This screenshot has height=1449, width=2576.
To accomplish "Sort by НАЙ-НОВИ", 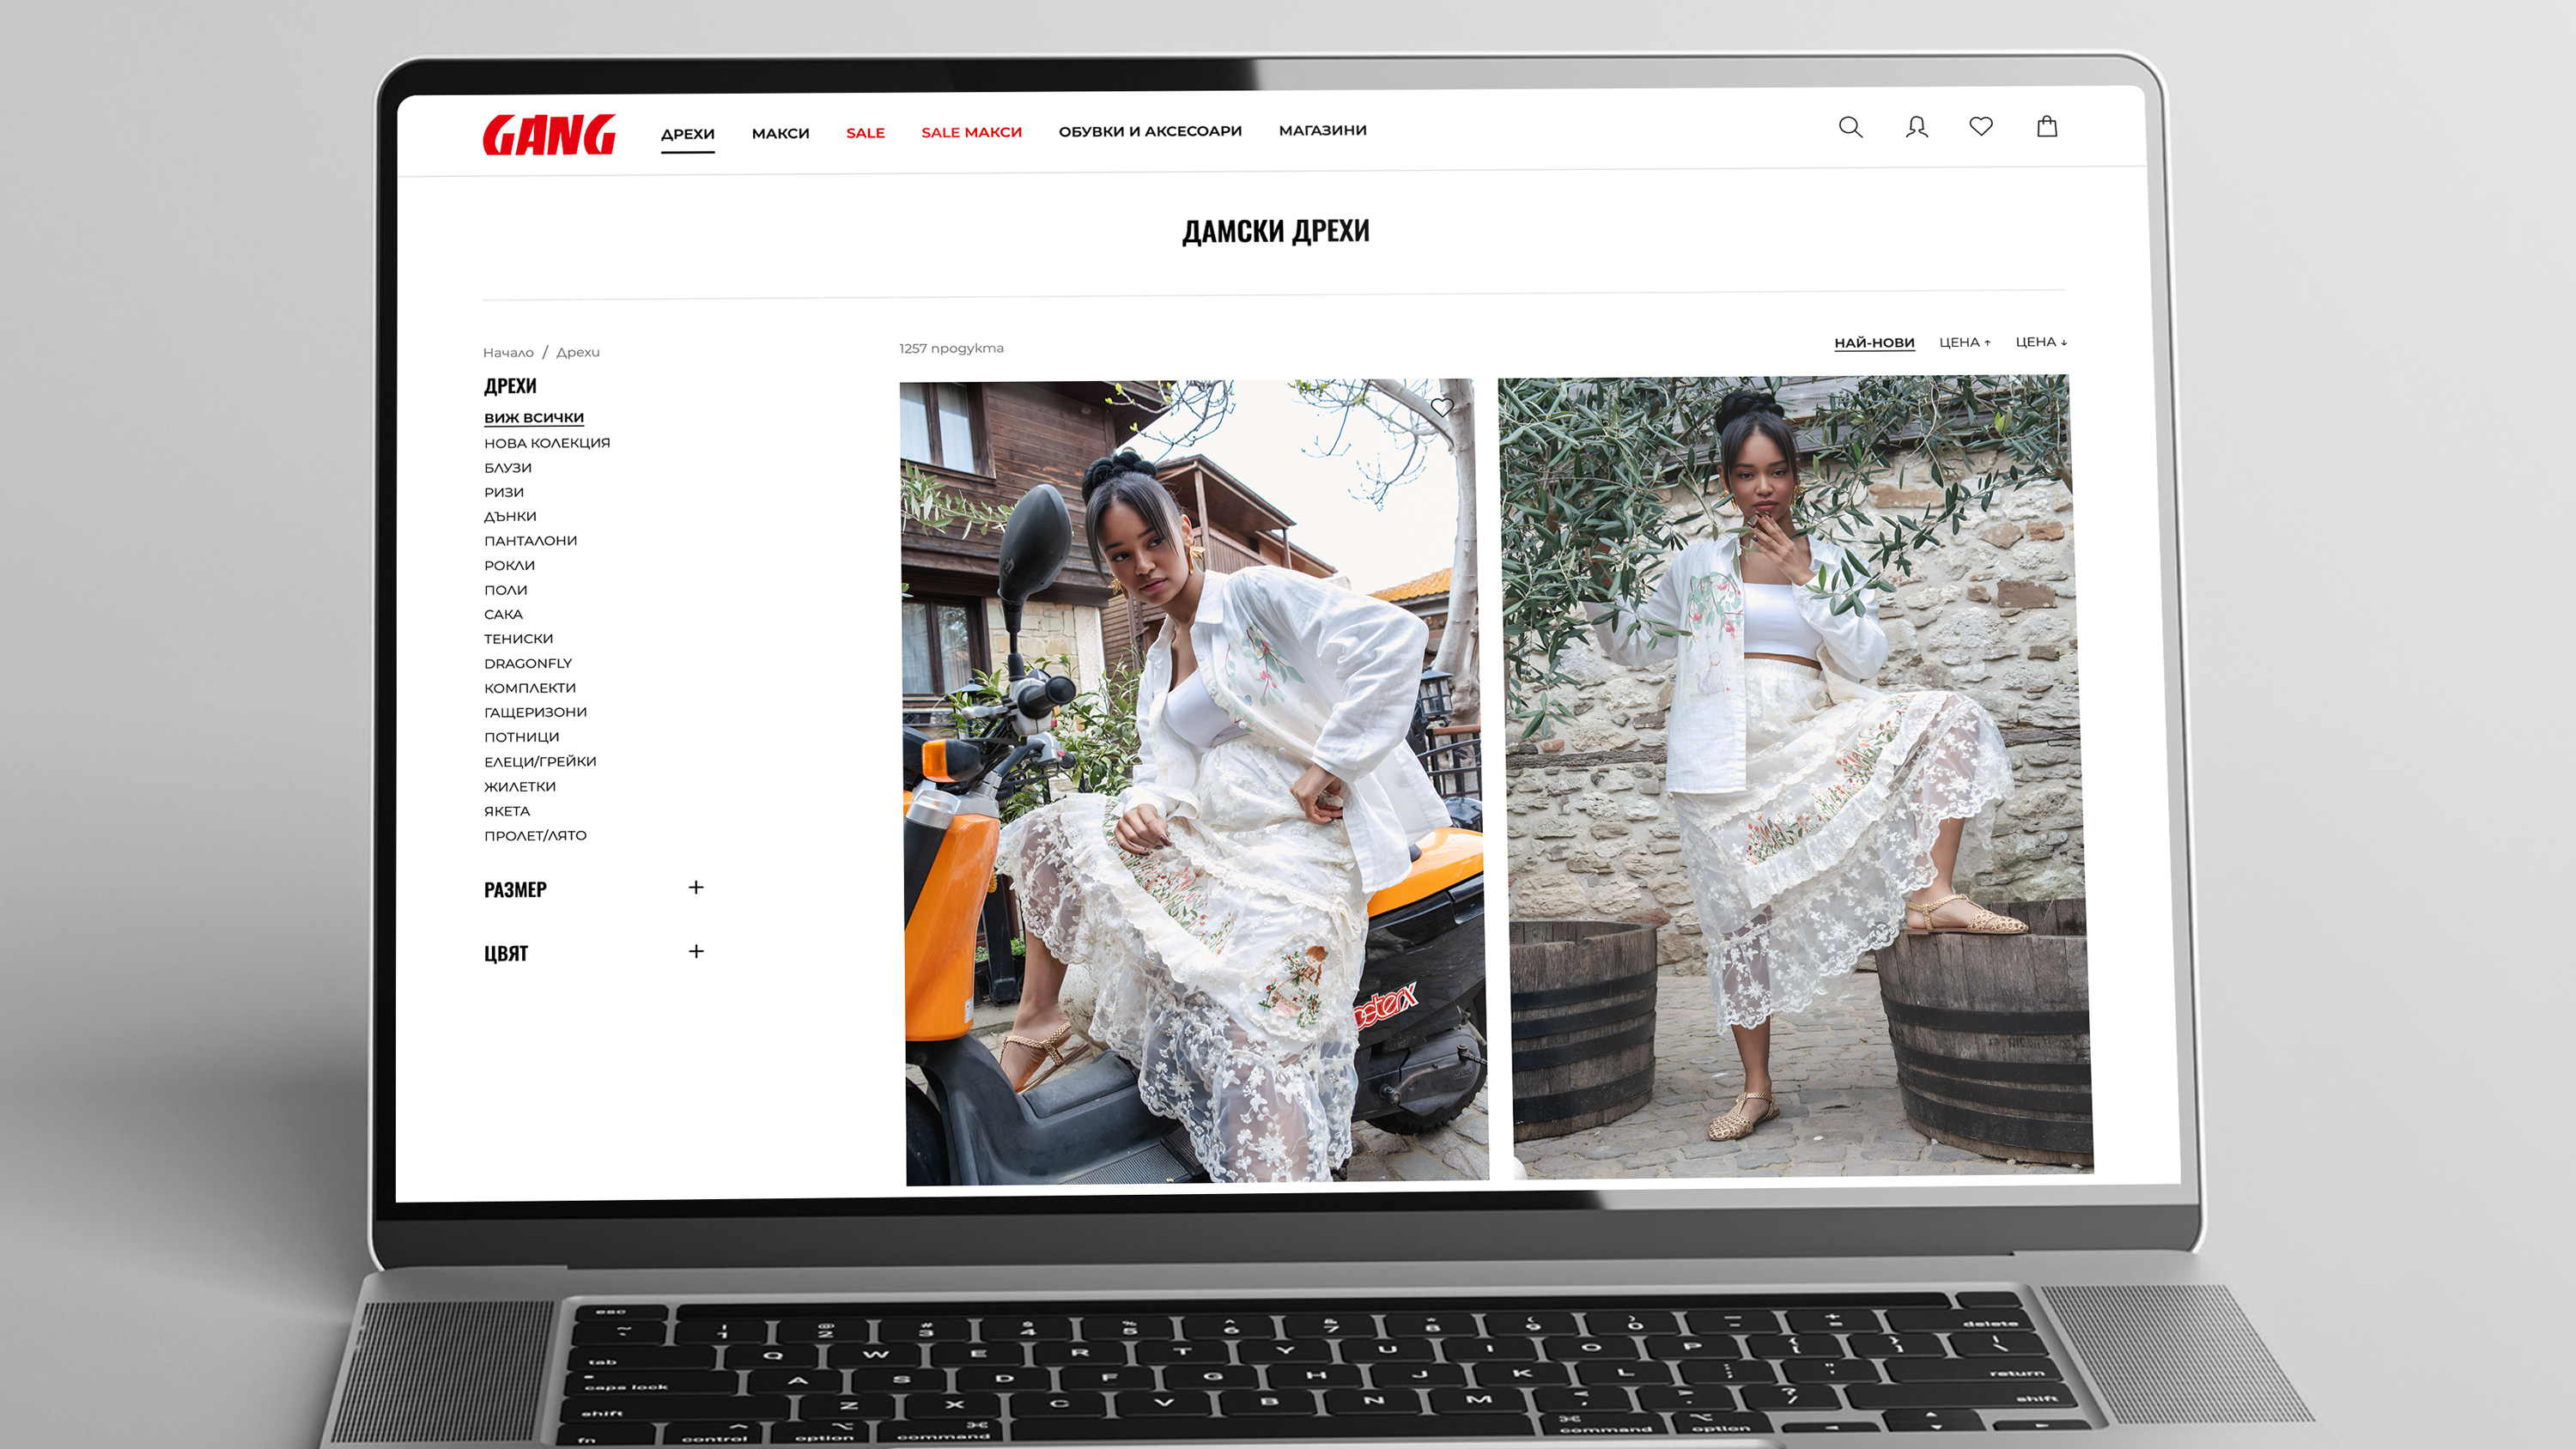I will pyautogui.click(x=1874, y=343).
